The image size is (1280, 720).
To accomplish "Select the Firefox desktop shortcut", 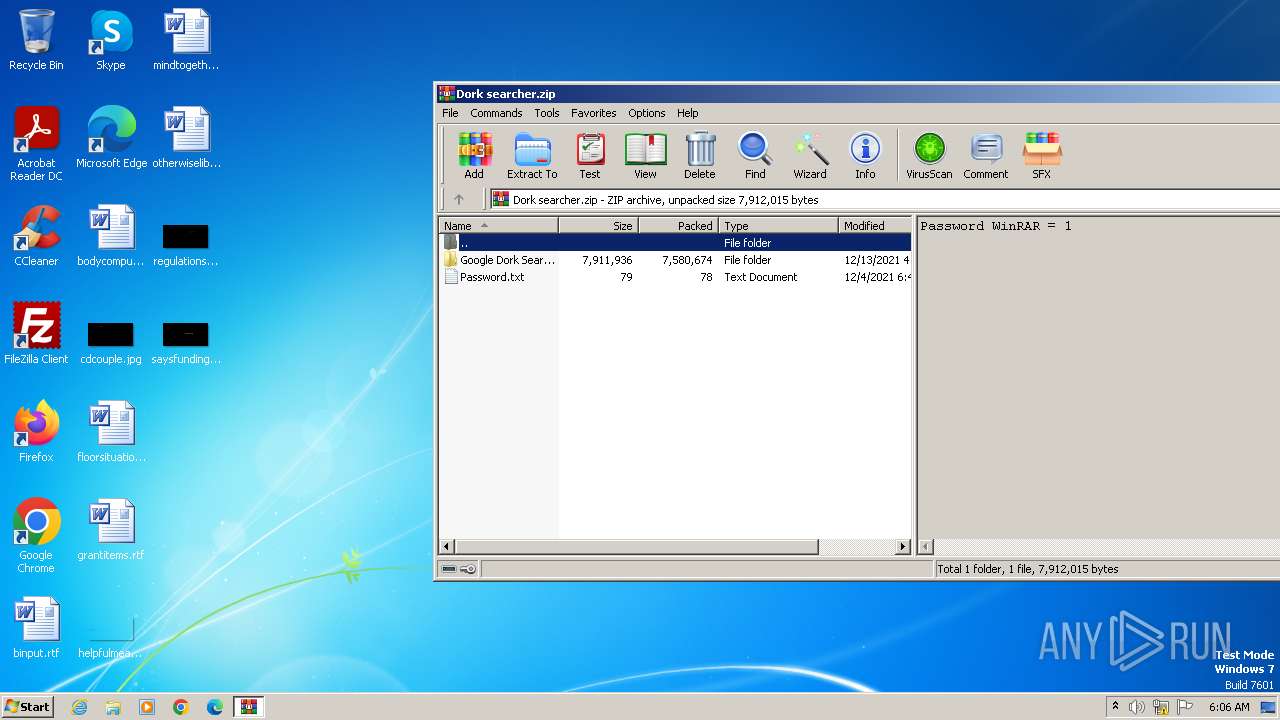I will 36,432.
